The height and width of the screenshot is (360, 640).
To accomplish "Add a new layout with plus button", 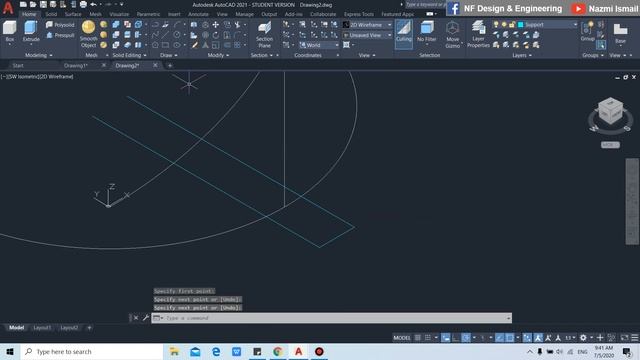I will 89,327.
